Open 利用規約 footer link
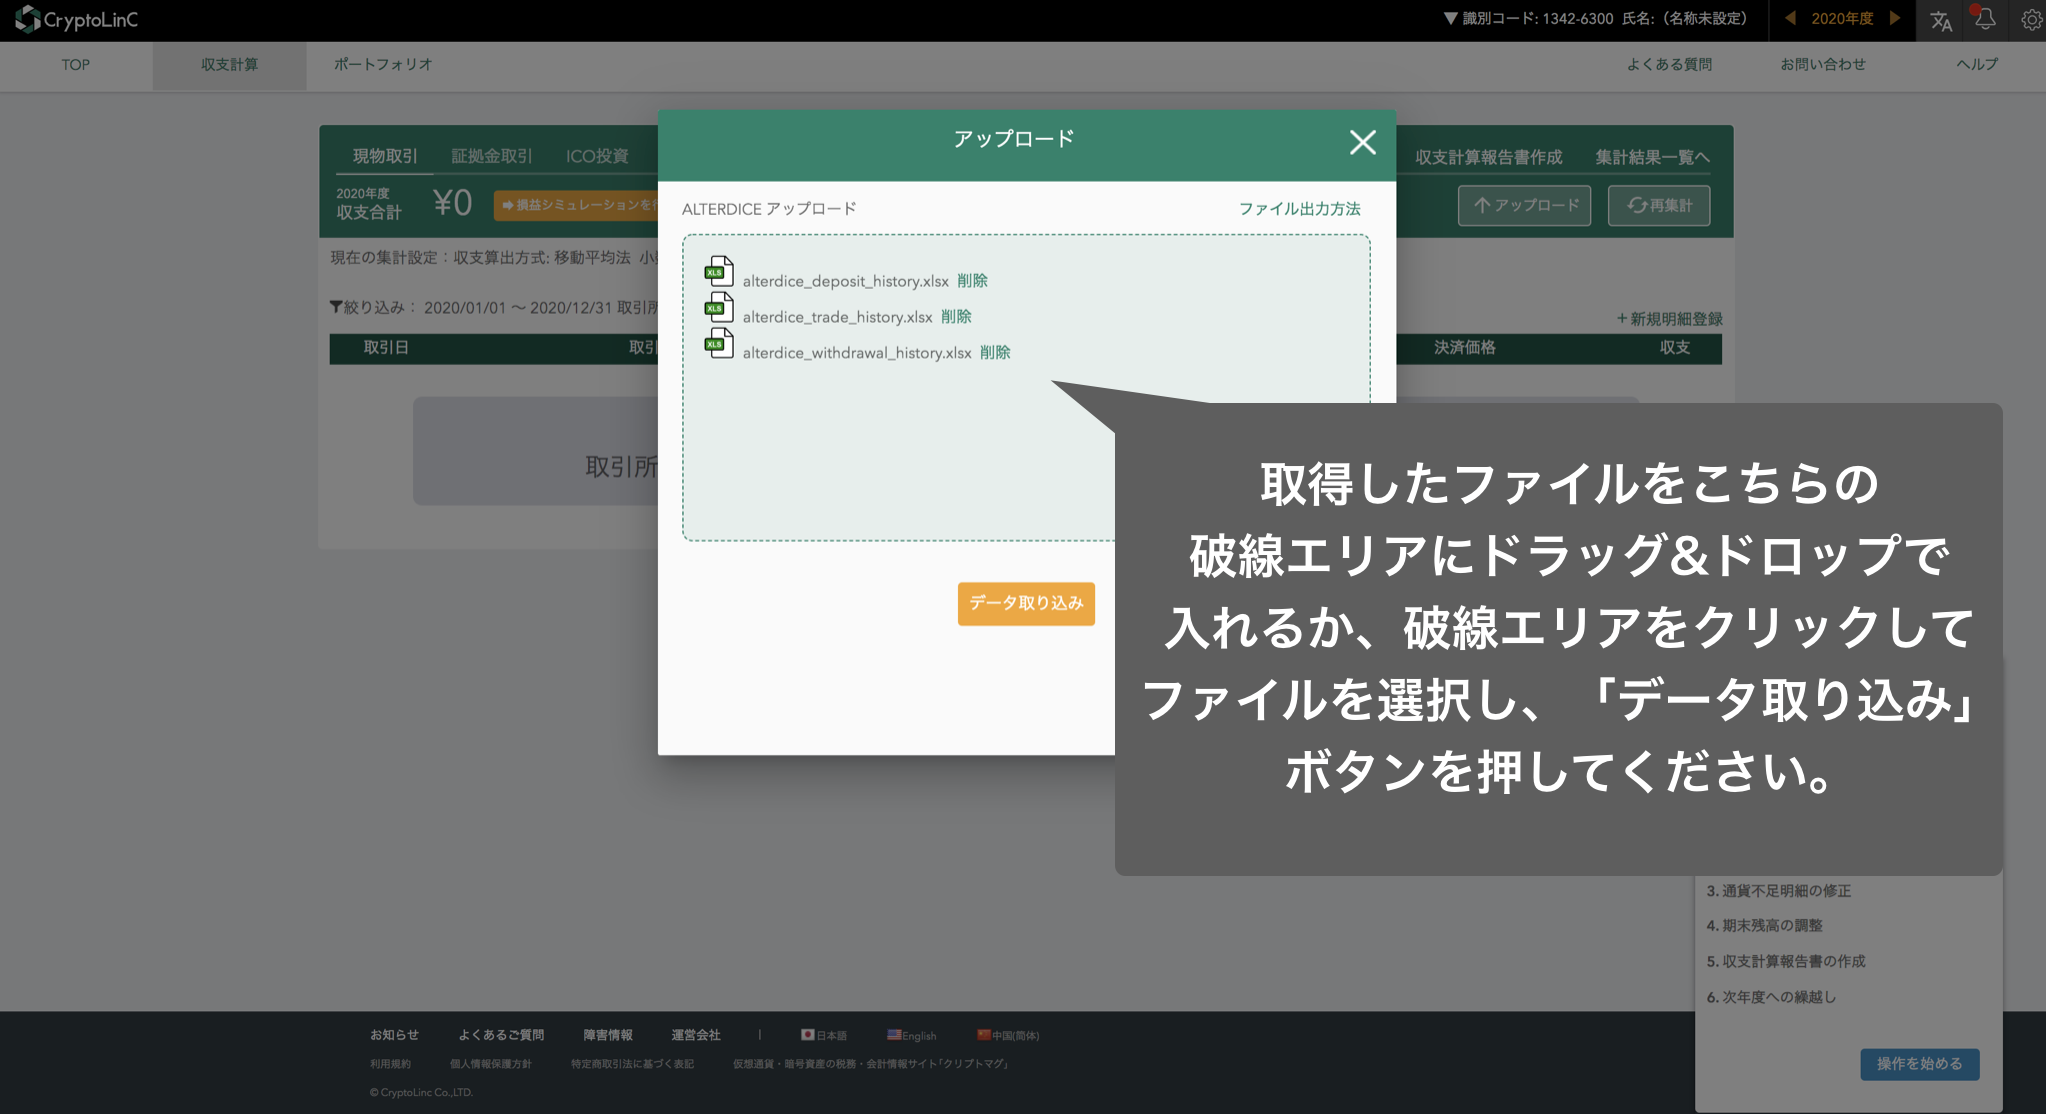 (x=390, y=1064)
